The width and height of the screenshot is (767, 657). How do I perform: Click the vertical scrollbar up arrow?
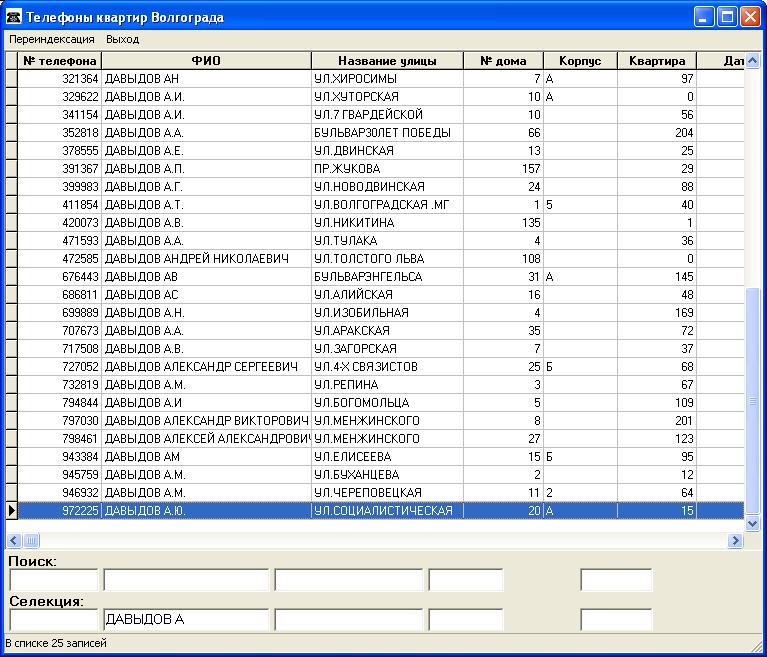click(753, 60)
